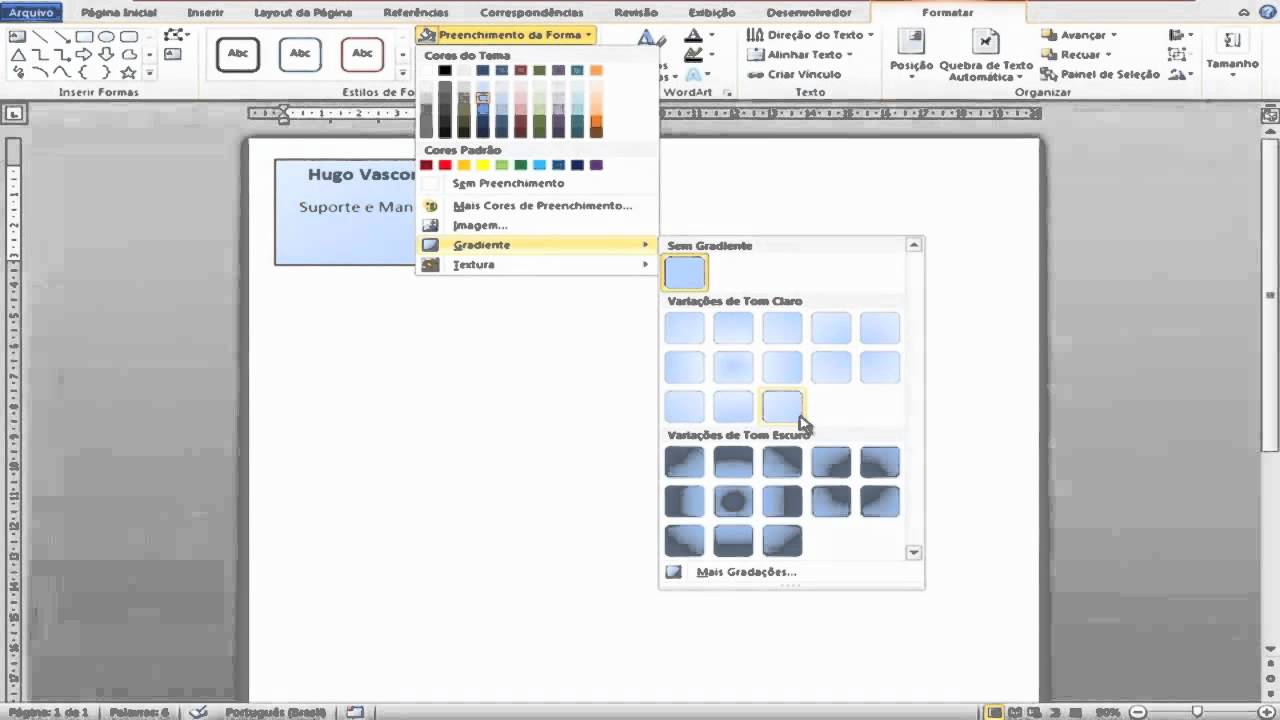Screen dimensions: 1280x720
Task: Open the Correspondências tab
Action: pyautogui.click(x=531, y=13)
